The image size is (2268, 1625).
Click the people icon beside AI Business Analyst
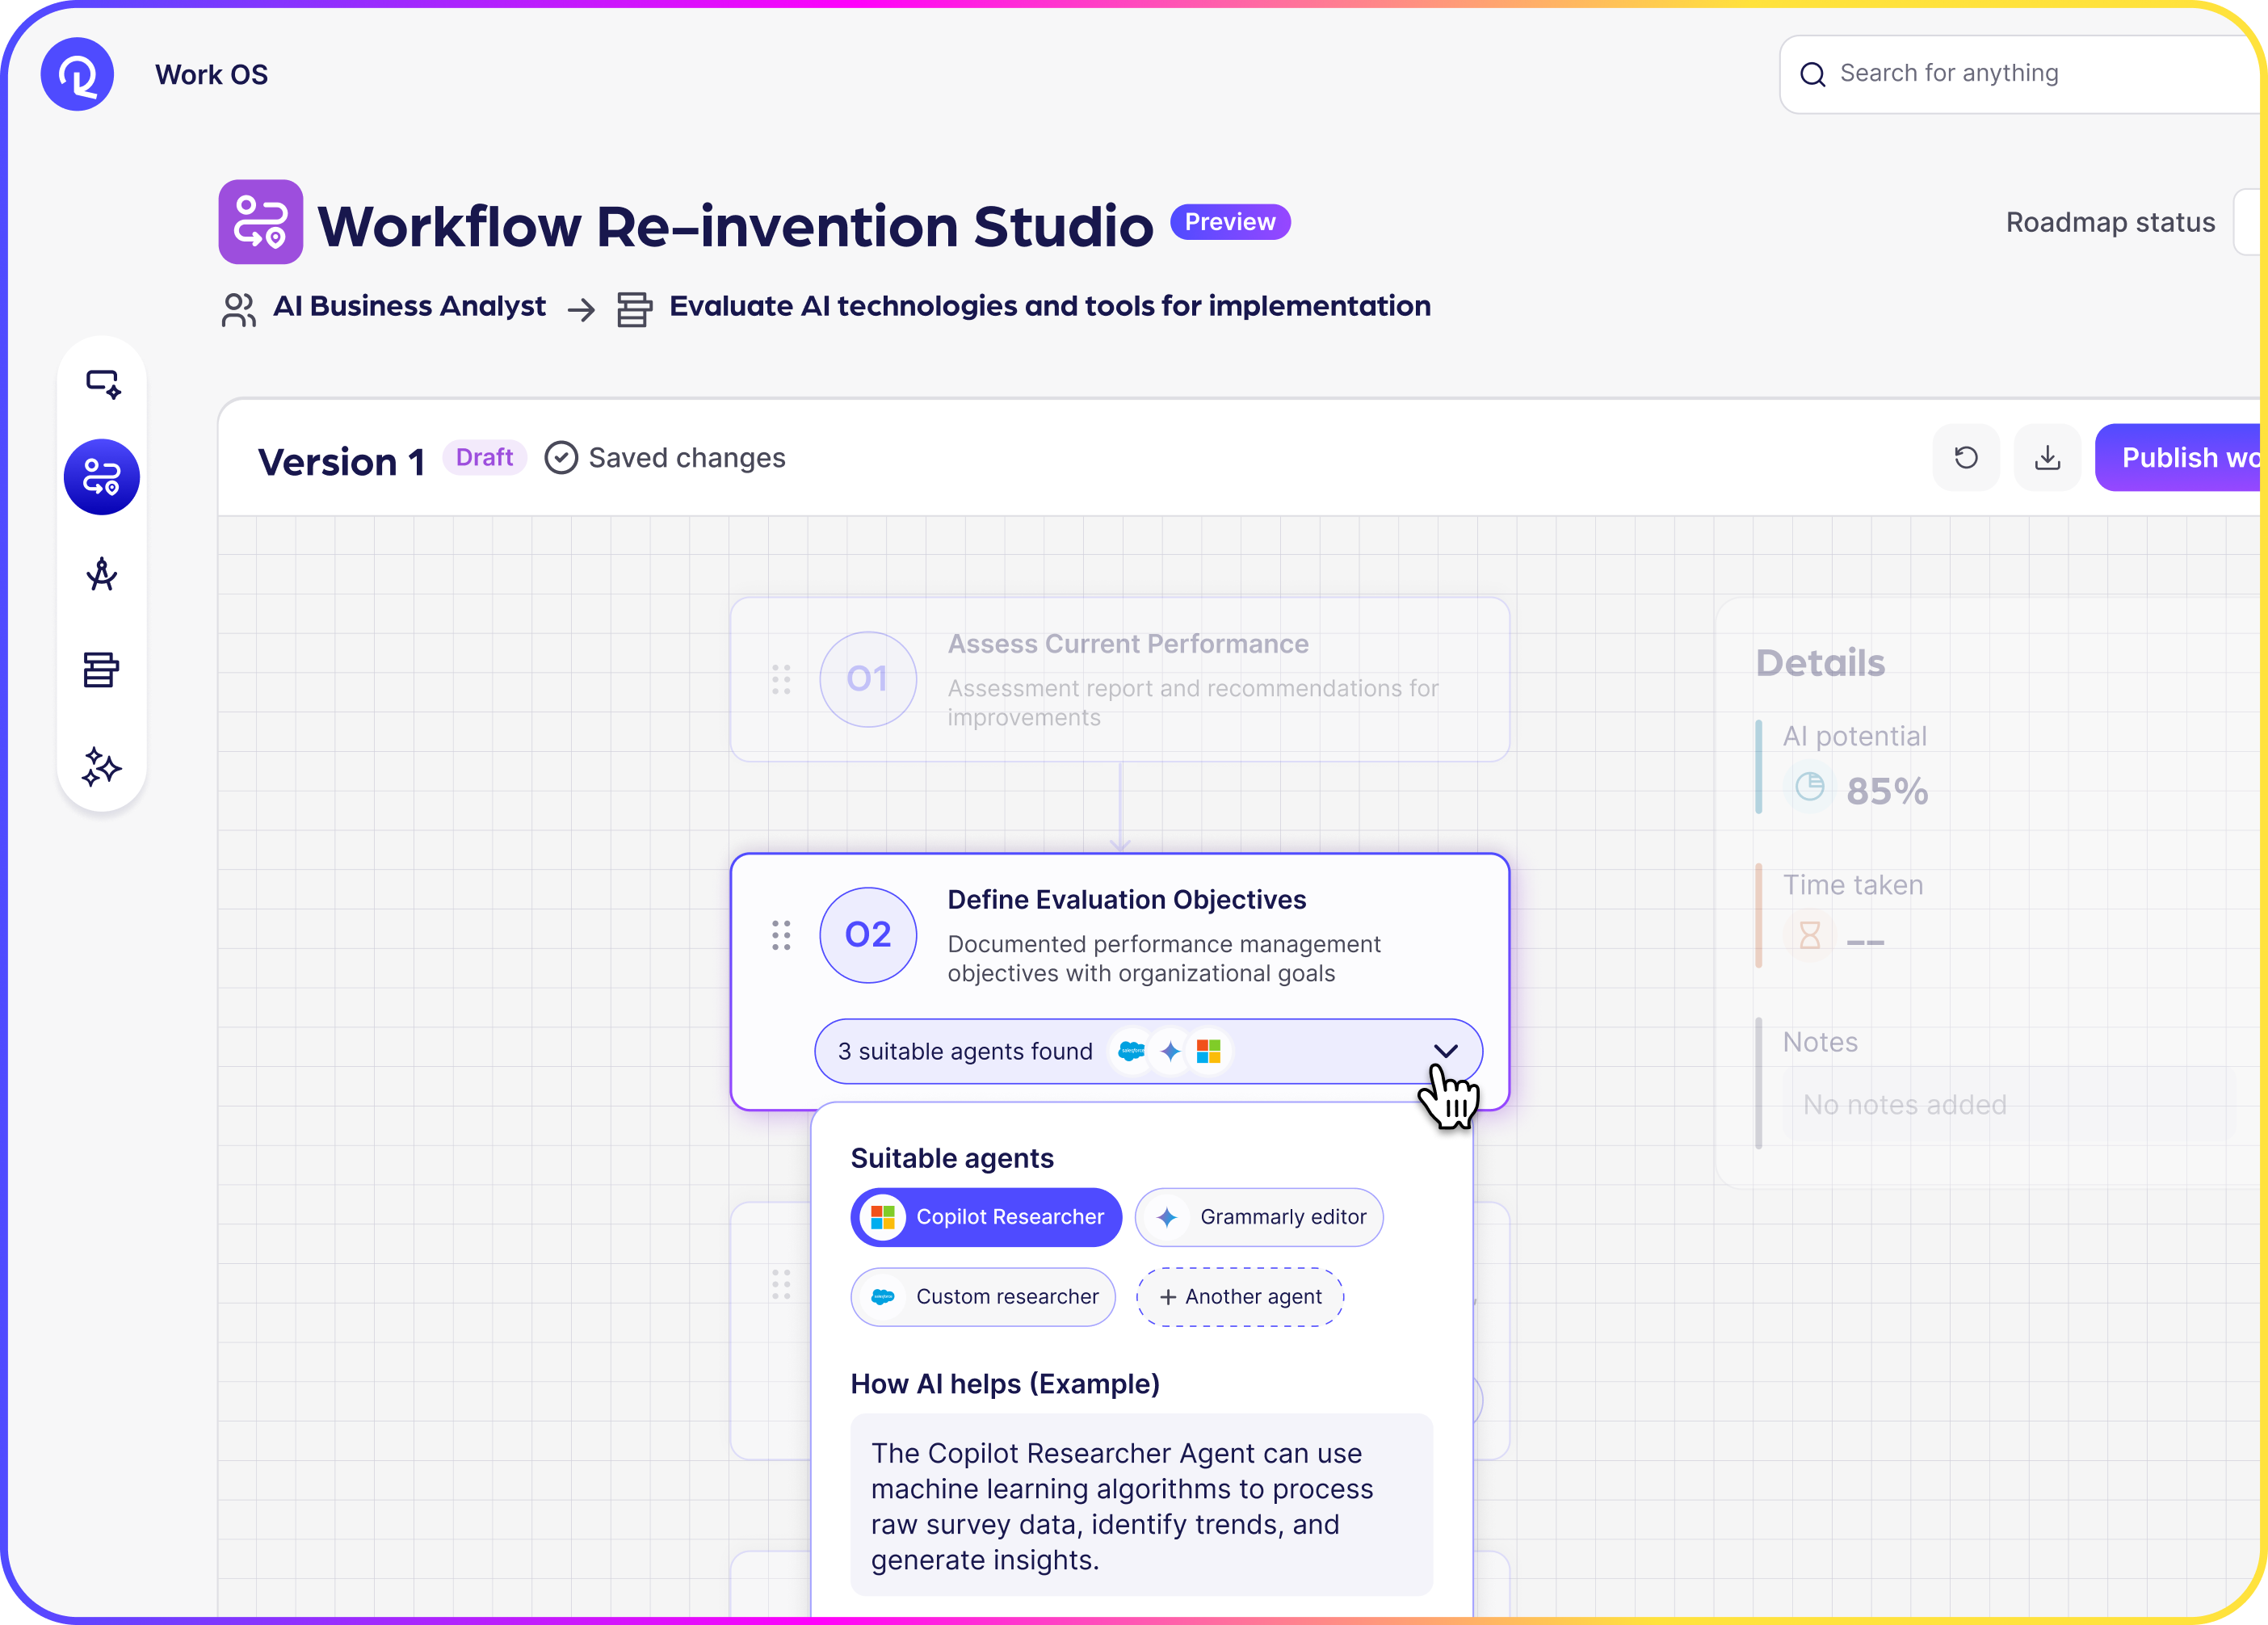pos(239,309)
